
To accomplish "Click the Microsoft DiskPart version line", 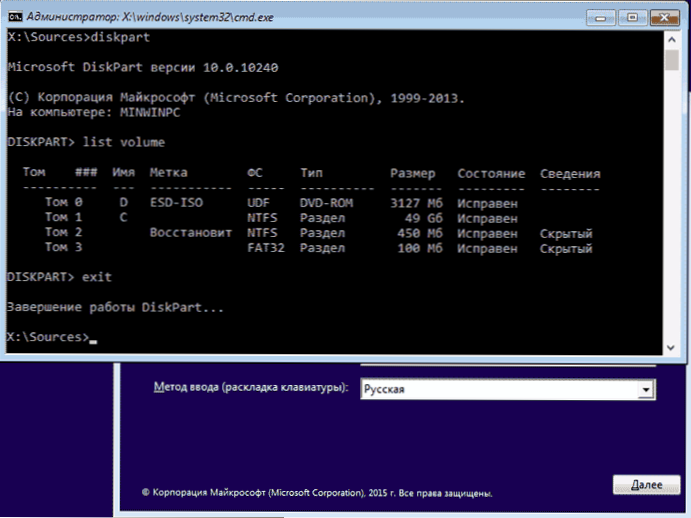I will pyautogui.click(x=143, y=67).
